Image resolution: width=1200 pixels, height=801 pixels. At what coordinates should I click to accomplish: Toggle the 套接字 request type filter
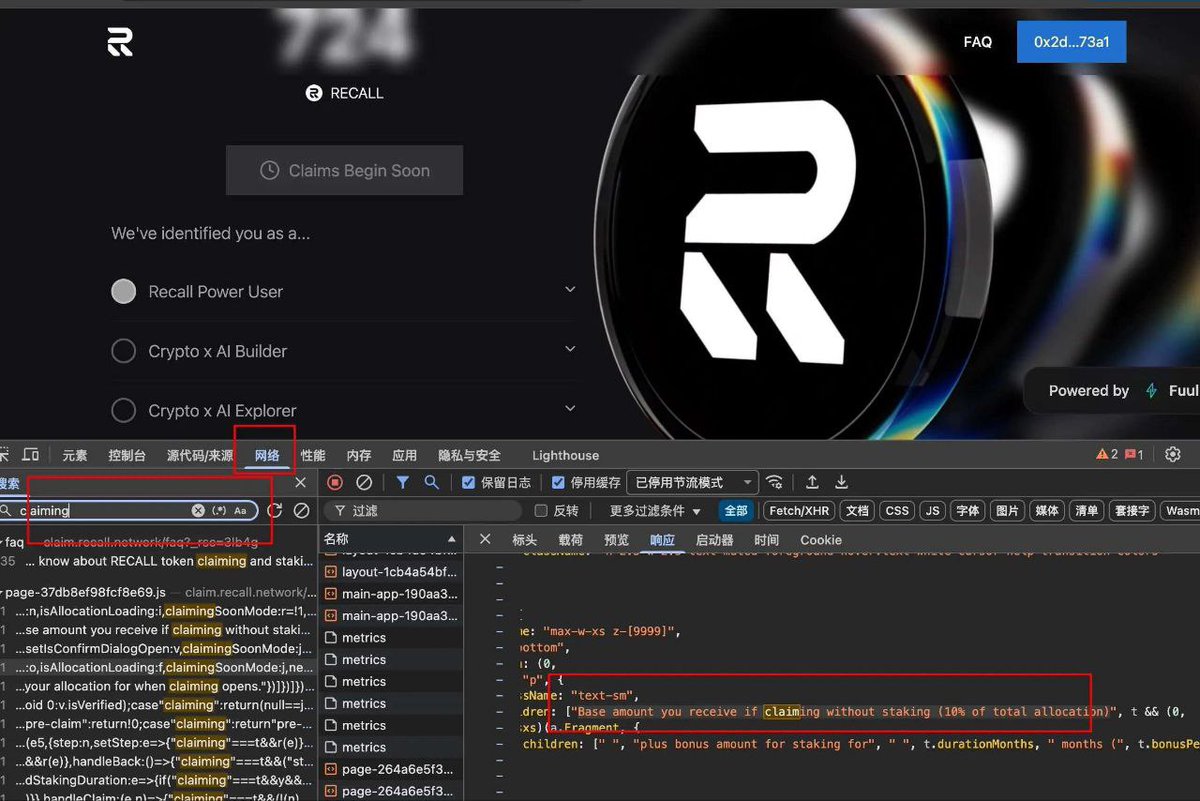1132,510
